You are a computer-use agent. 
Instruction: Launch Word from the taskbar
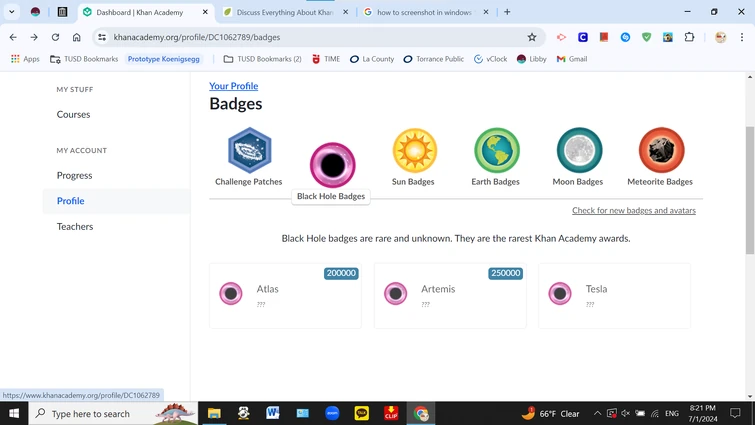[273, 413]
